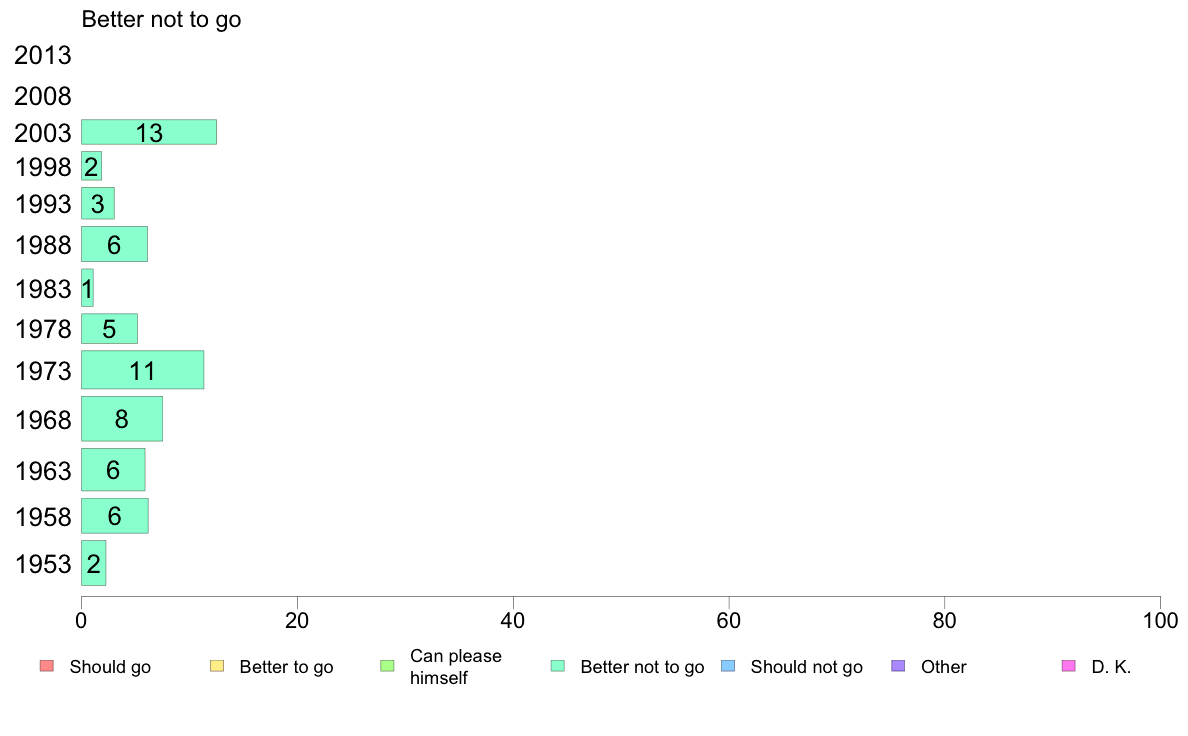Click the Better not to go chart title

pos(161,20)
